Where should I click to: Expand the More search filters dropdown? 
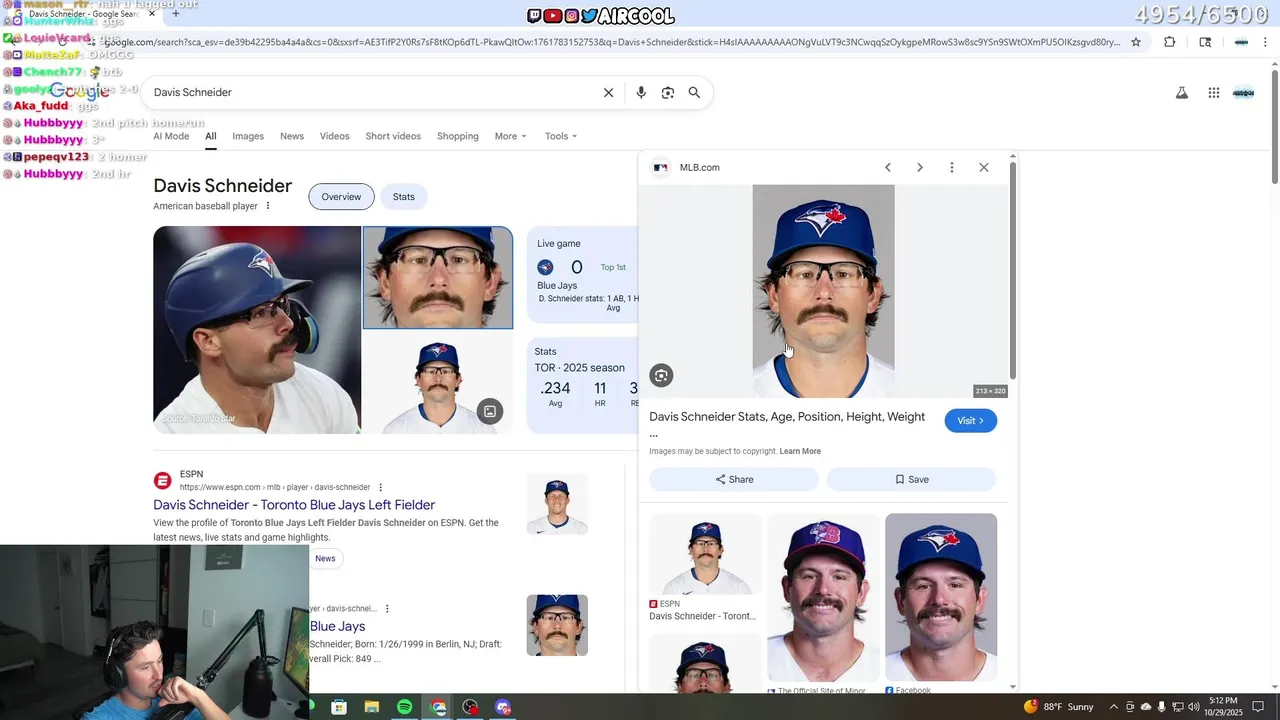[510, 136]
